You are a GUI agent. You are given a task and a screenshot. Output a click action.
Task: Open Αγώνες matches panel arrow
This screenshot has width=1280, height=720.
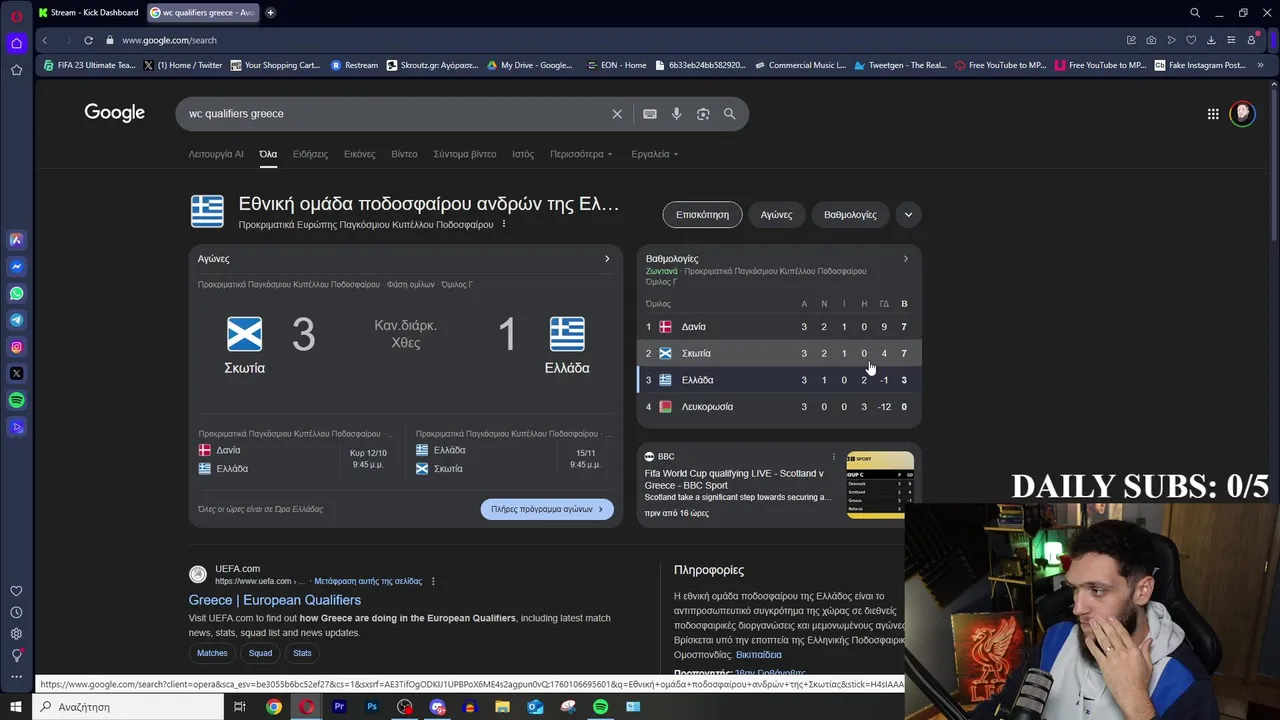tap(607, 259)
